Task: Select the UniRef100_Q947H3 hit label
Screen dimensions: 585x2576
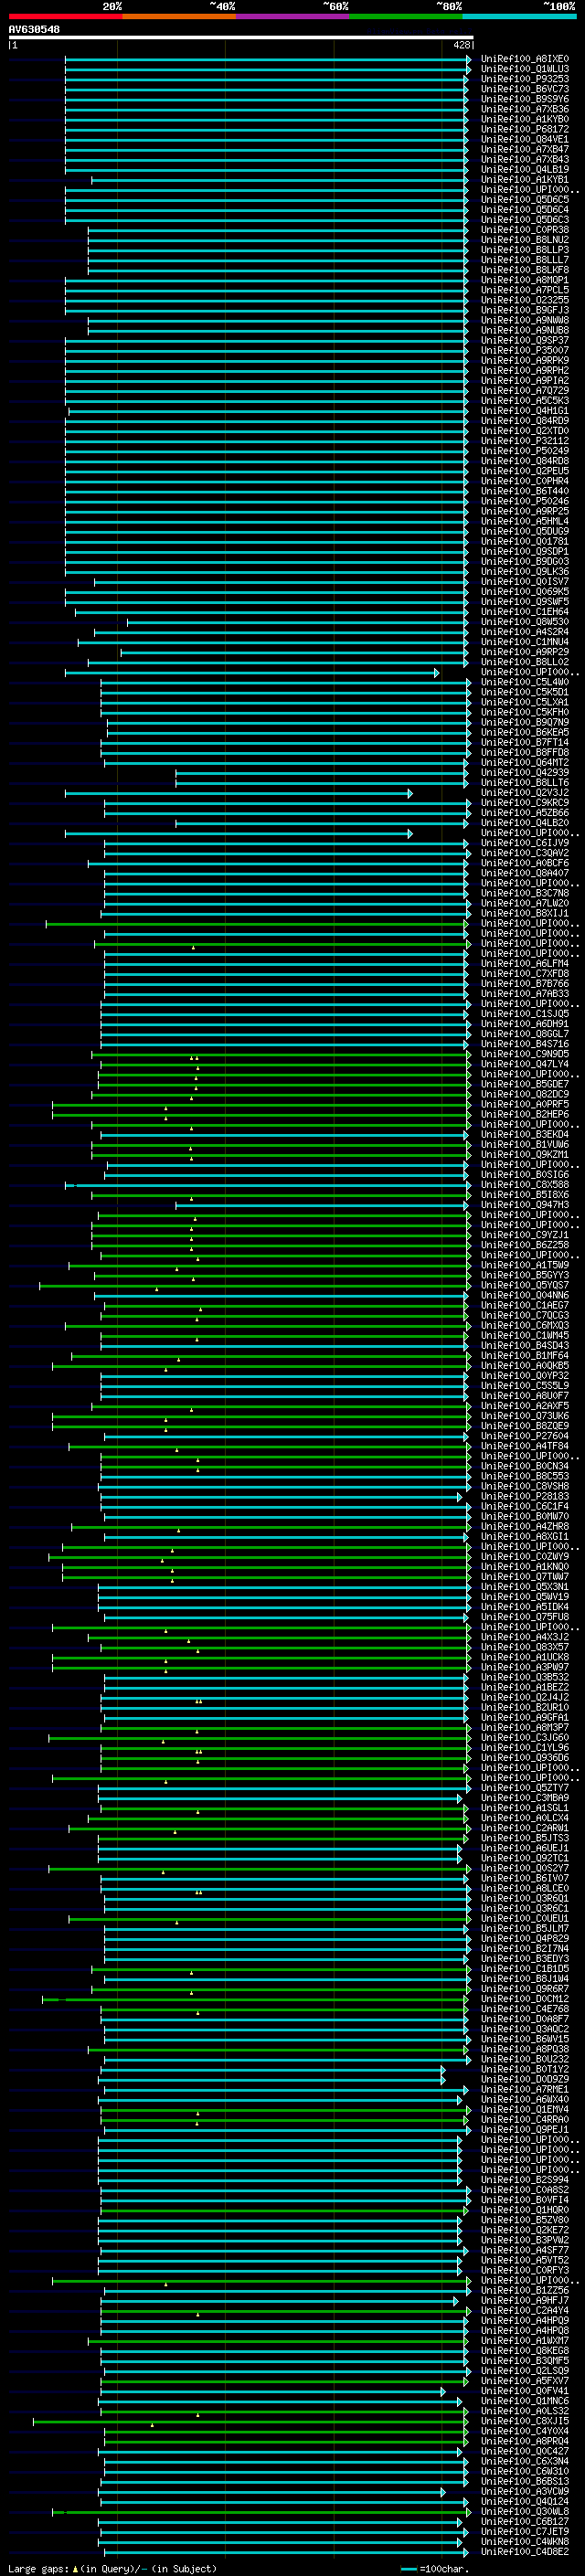Action: 524,1205
